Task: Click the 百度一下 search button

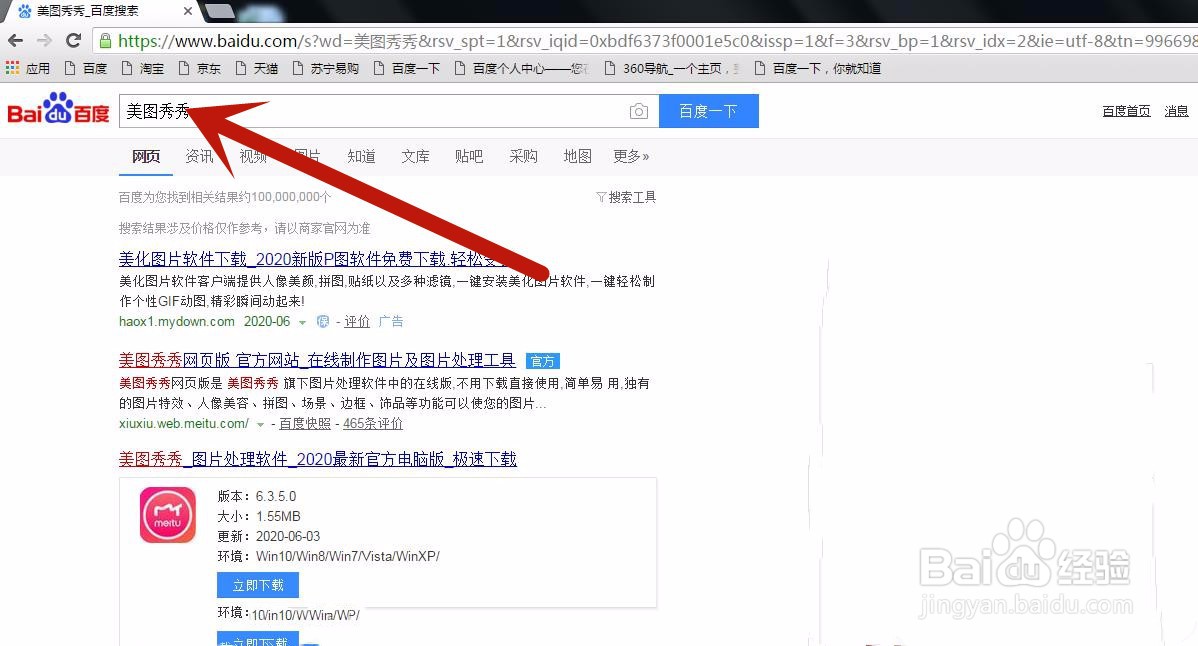Action: pos(708,111)
